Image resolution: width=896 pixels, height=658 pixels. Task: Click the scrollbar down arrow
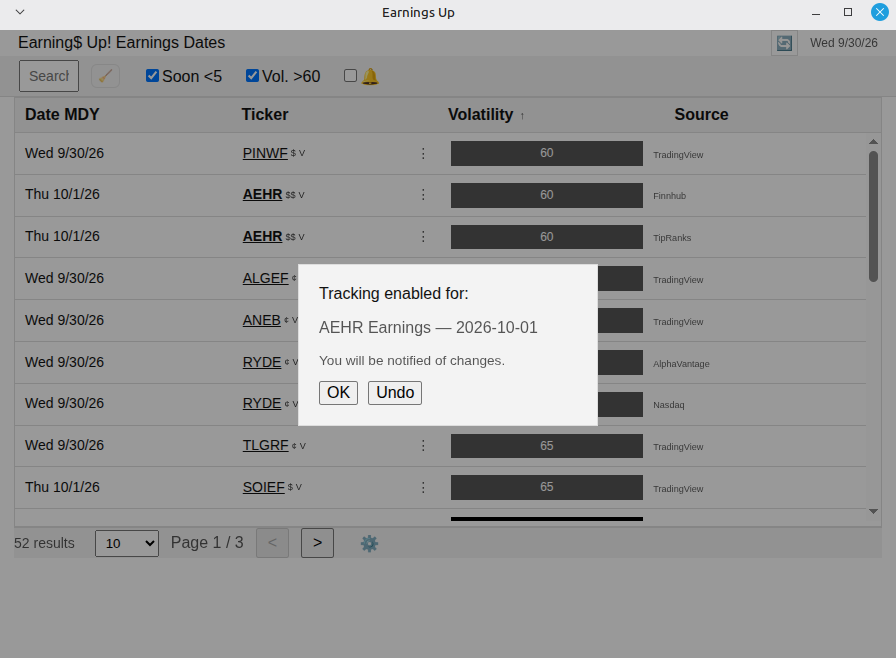click(x=873, y=511)
